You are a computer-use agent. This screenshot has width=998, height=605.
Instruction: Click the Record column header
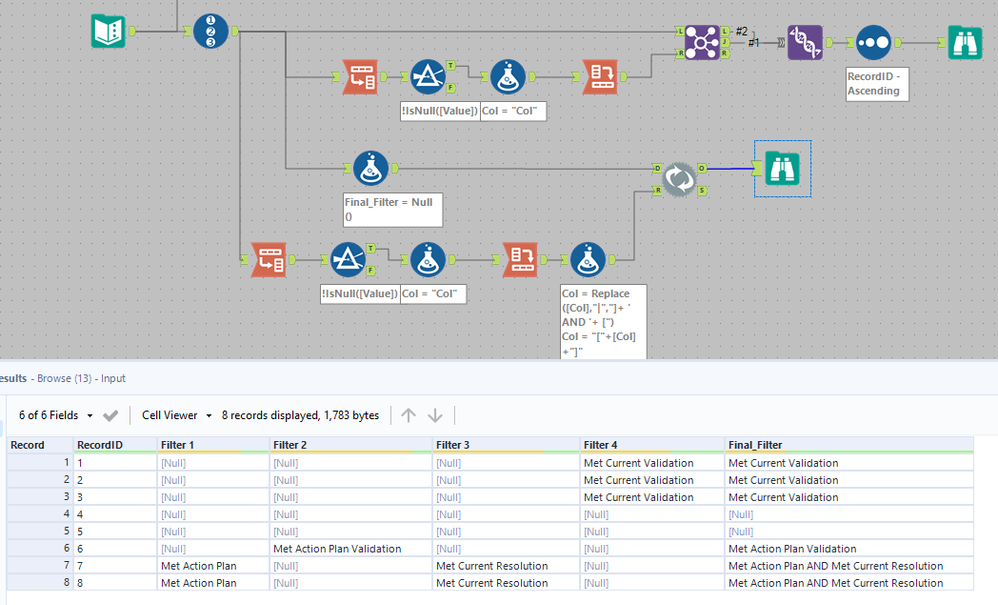tap(39, 445)
